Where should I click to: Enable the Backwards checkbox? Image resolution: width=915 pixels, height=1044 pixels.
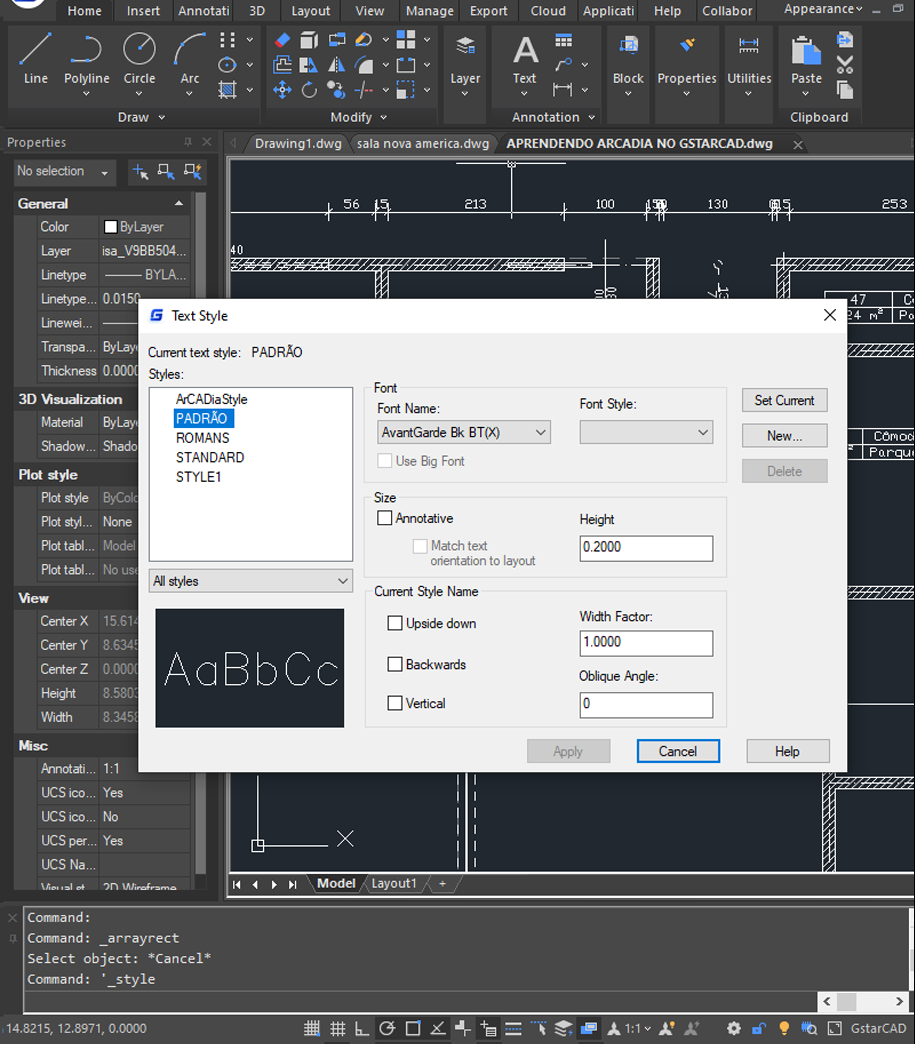395,664
